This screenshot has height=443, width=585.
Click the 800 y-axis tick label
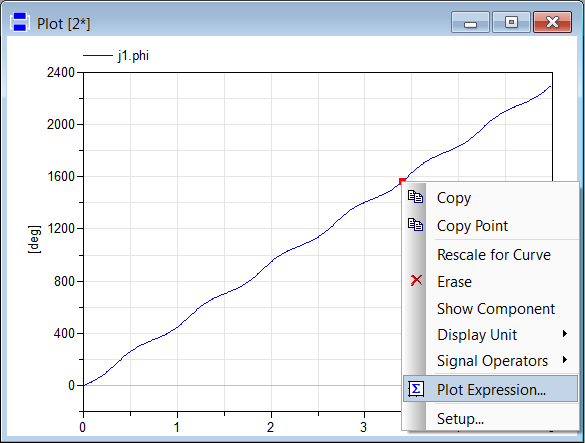(65, 281)
